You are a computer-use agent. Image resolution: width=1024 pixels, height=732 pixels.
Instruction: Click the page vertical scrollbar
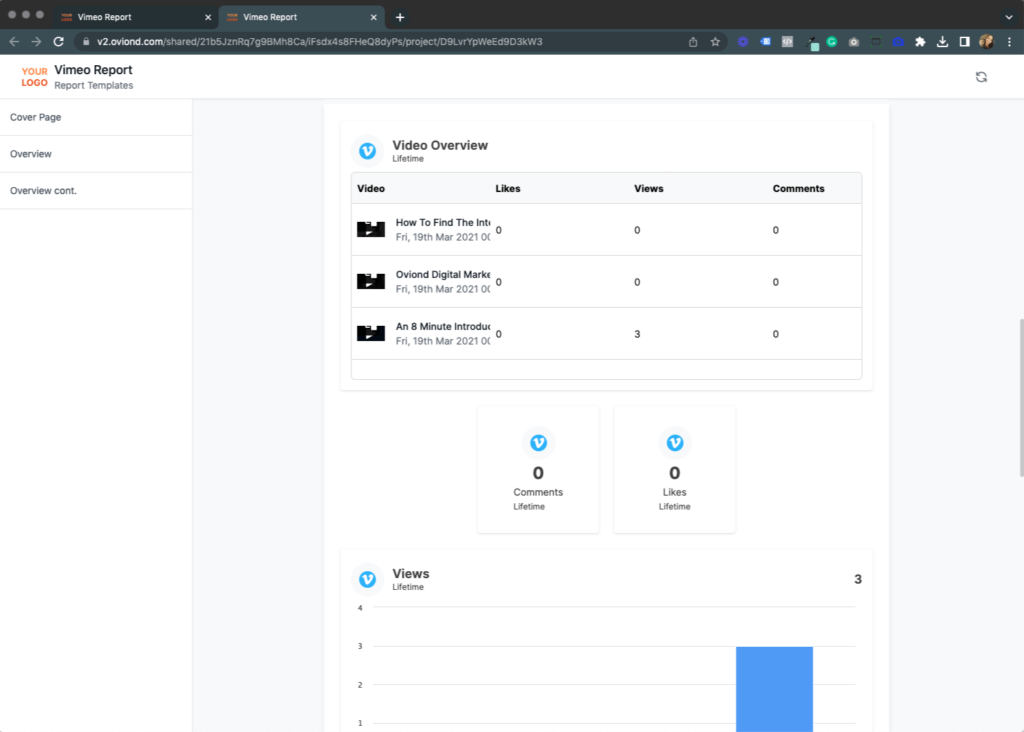(1020, 398)
